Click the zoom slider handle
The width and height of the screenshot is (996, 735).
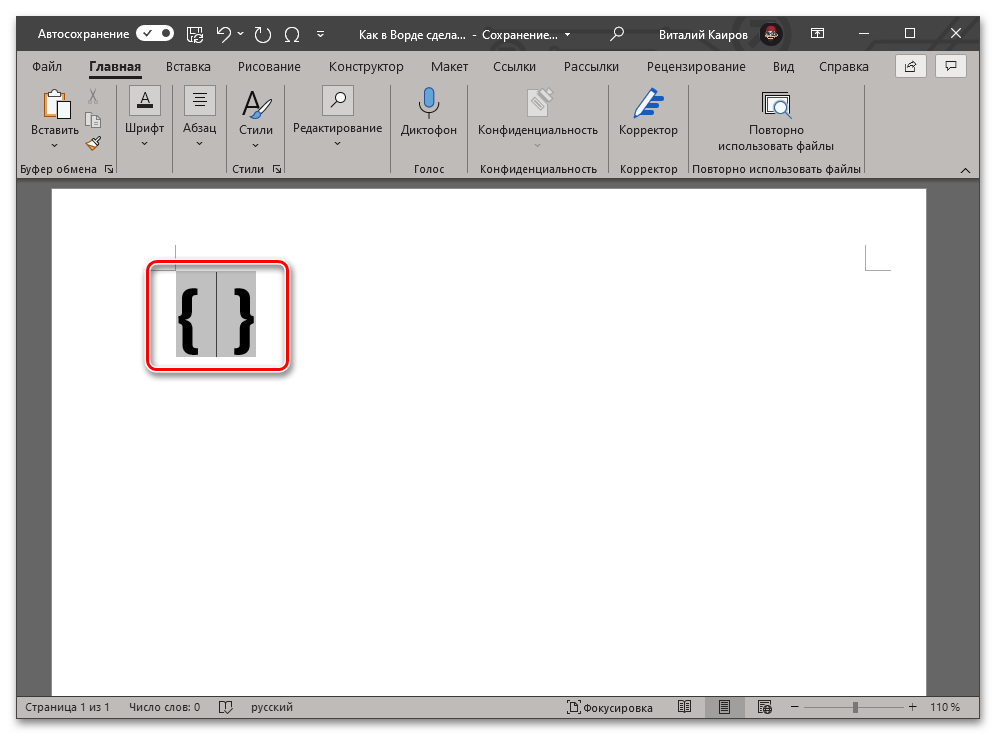click(x=855, y=707)
